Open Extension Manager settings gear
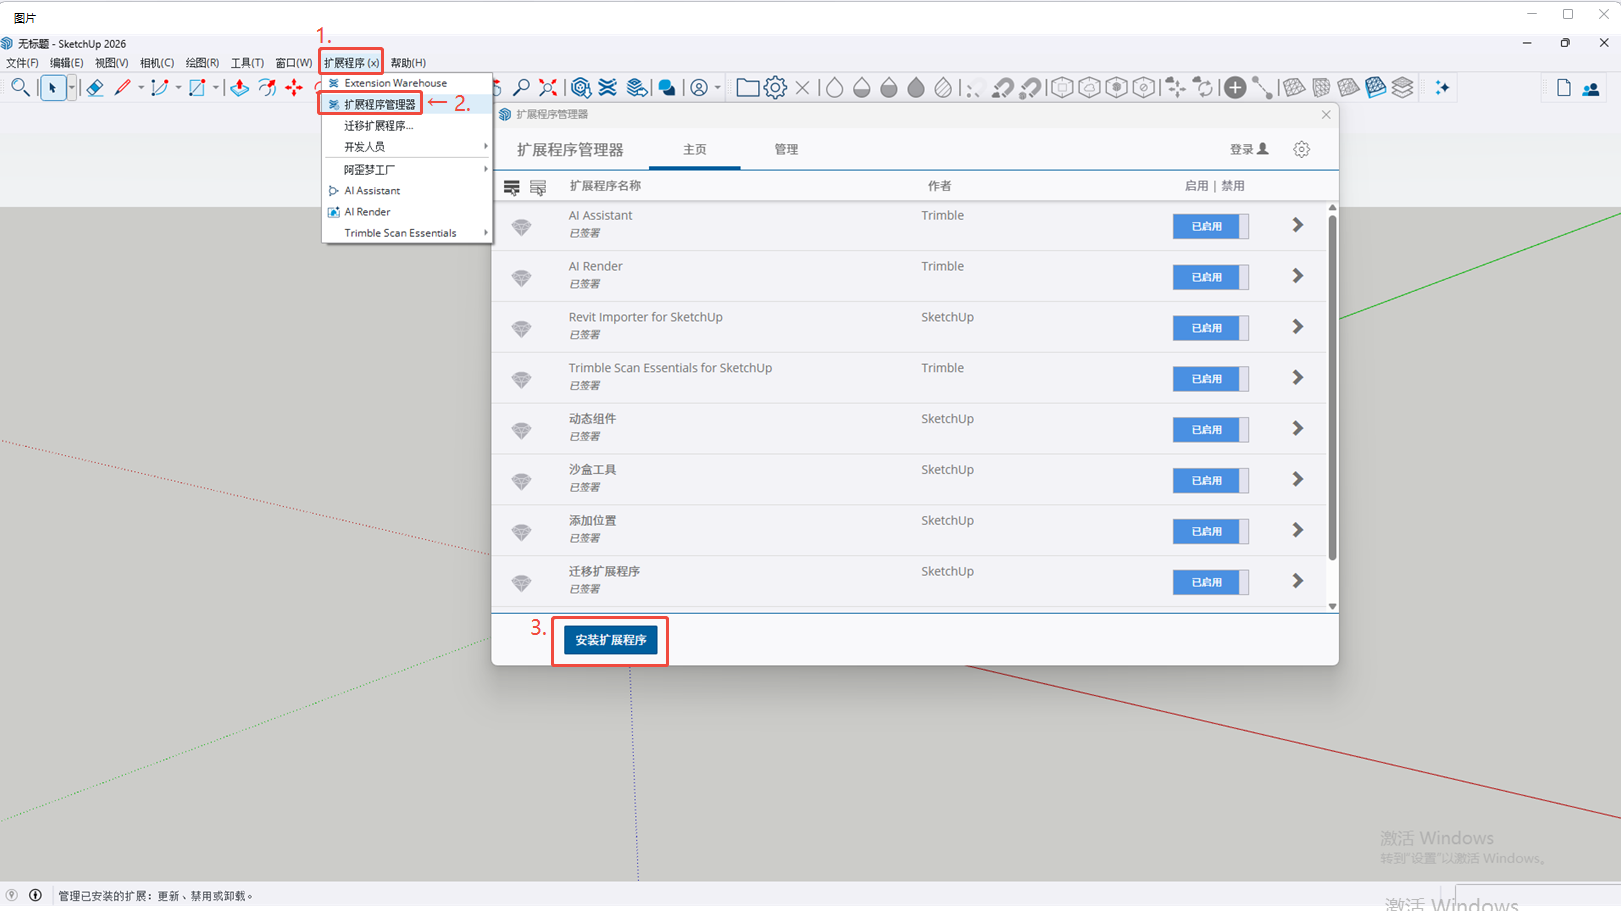 pos(1301,149)
